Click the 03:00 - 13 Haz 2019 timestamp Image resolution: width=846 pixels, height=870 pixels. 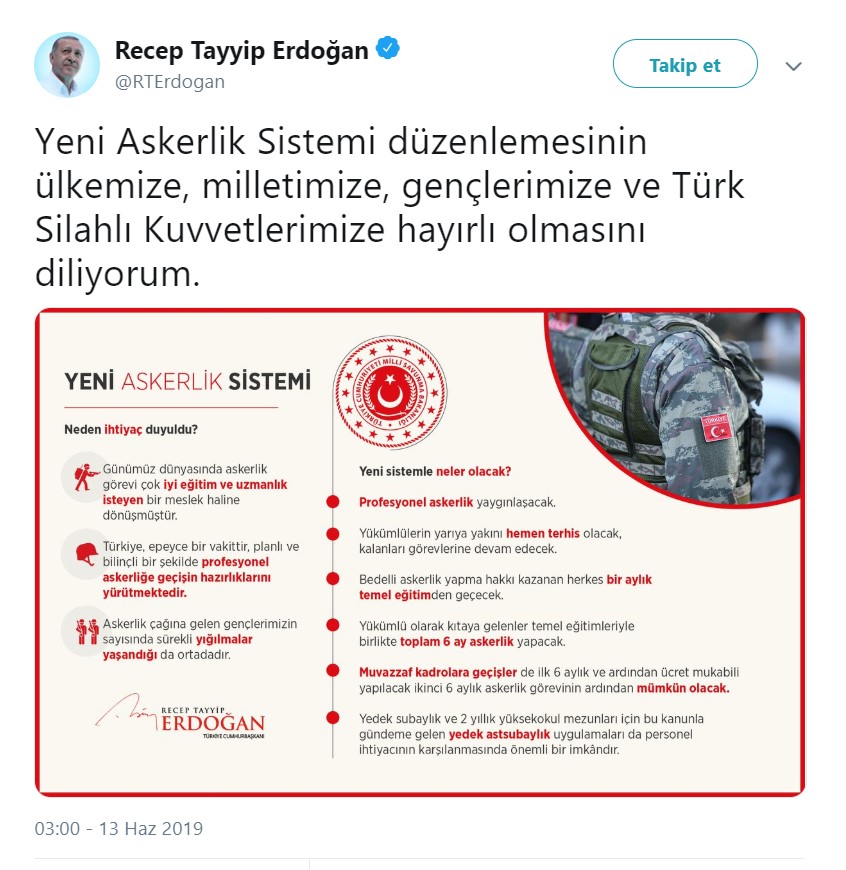click(x=119, y=828)
